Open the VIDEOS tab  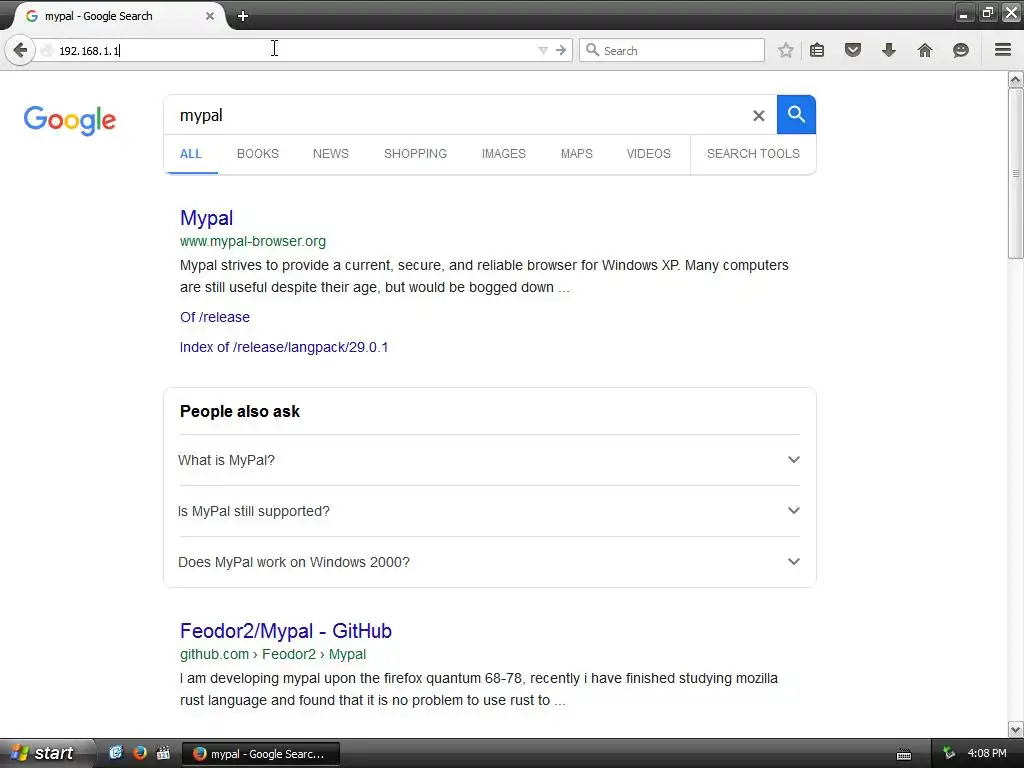pyautogui.click(x=648, y=154)
